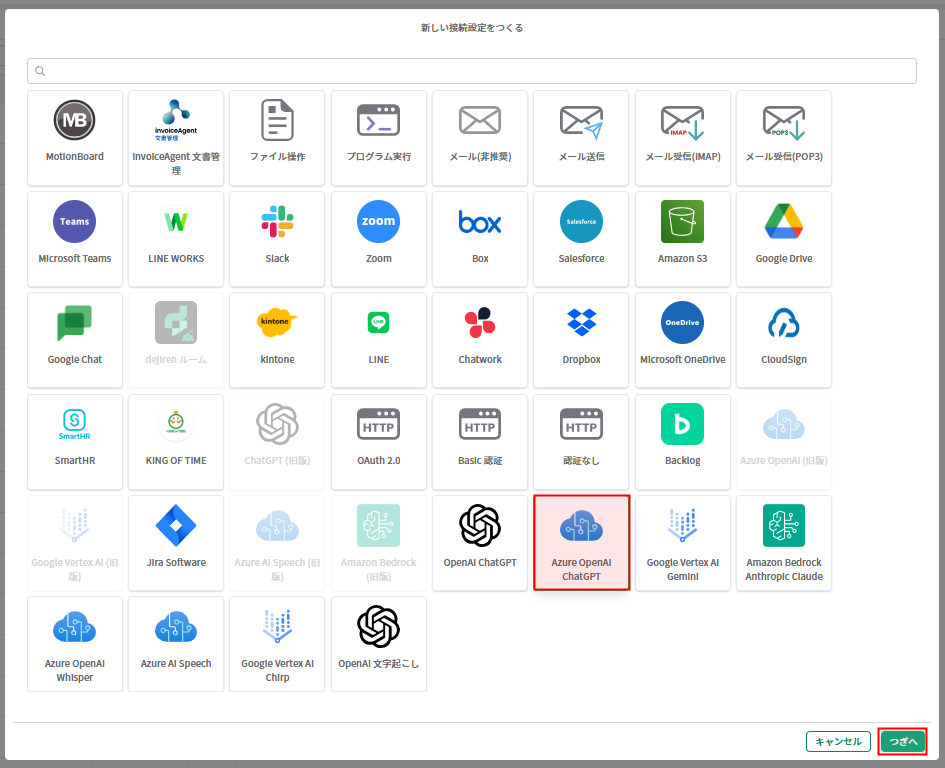
Task: Select the CloudSign connector tile
Action: [x=784, y=323]
